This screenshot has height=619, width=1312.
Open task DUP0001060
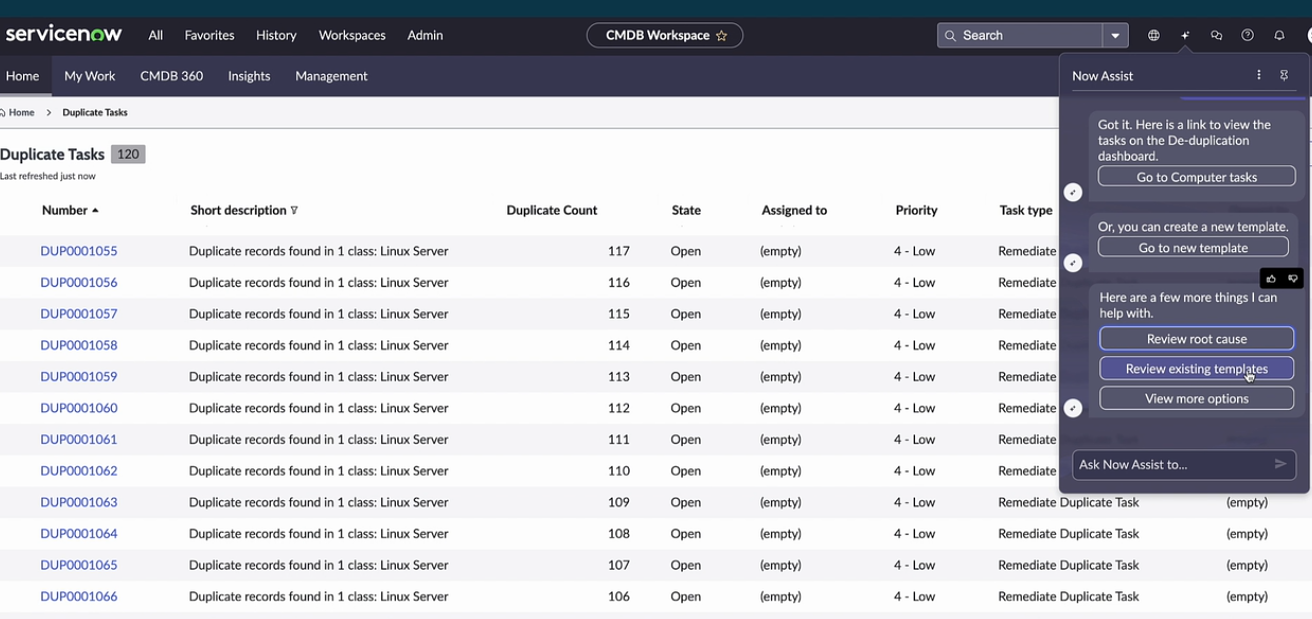[x=79, y=408]
